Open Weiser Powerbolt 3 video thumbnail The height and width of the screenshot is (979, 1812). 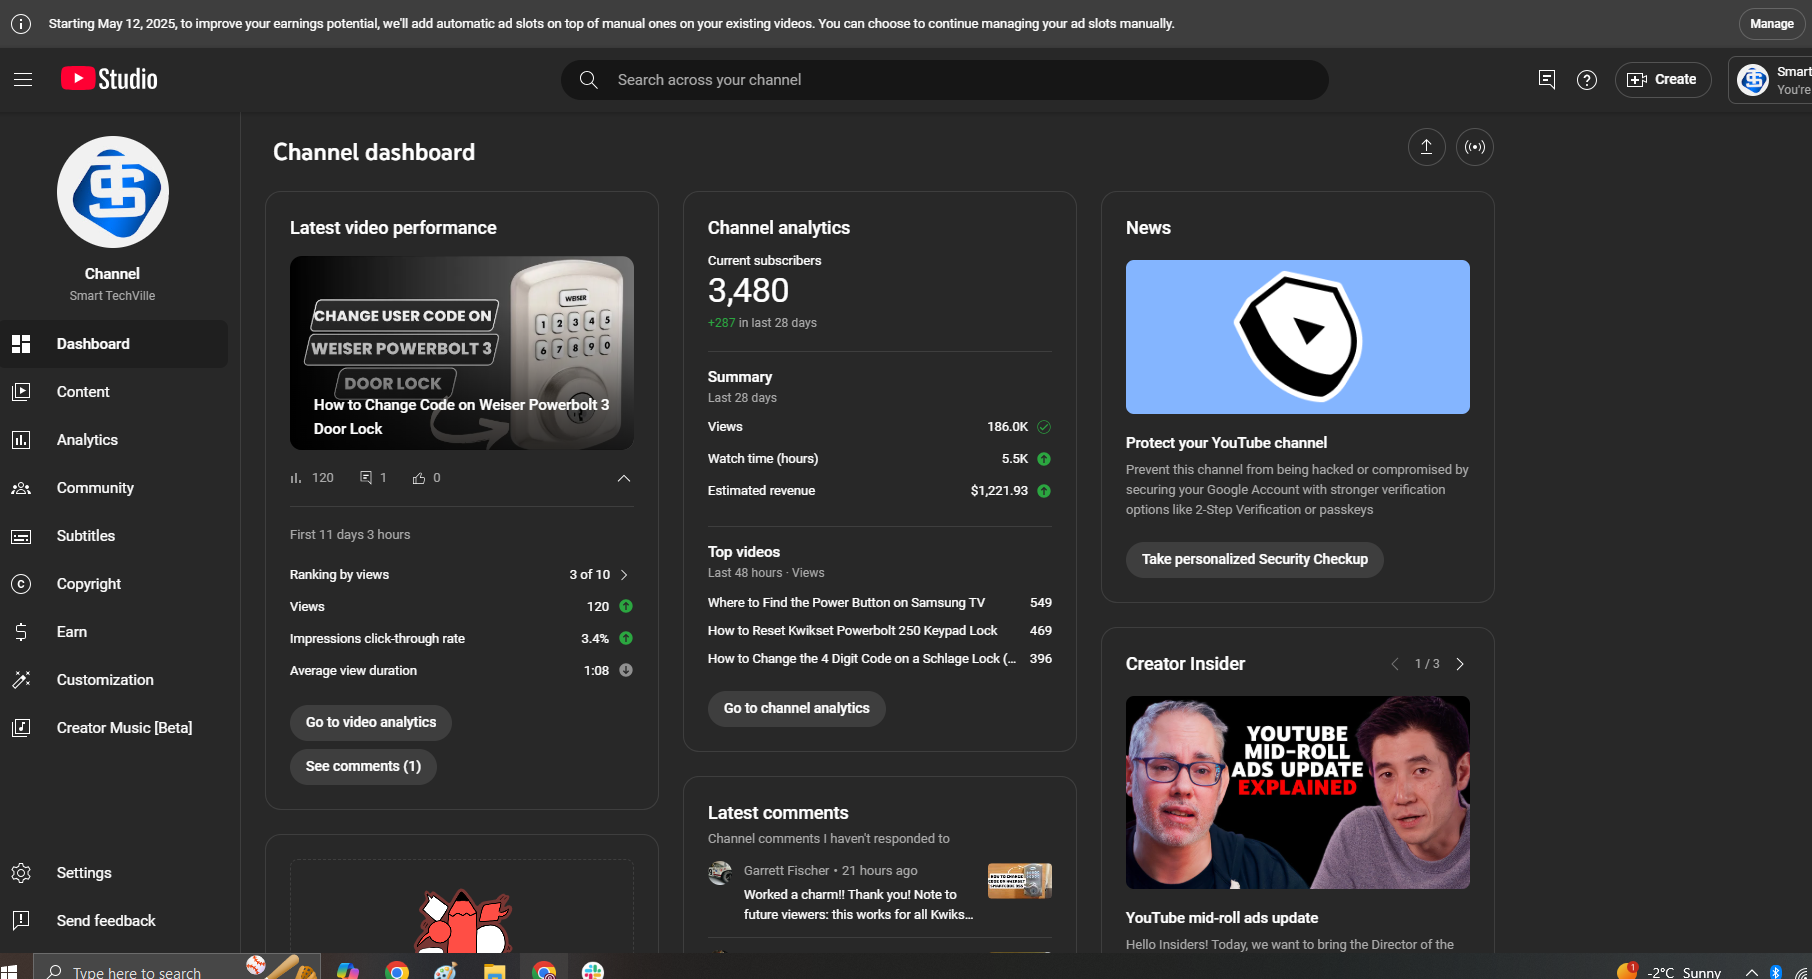point(462,353)
